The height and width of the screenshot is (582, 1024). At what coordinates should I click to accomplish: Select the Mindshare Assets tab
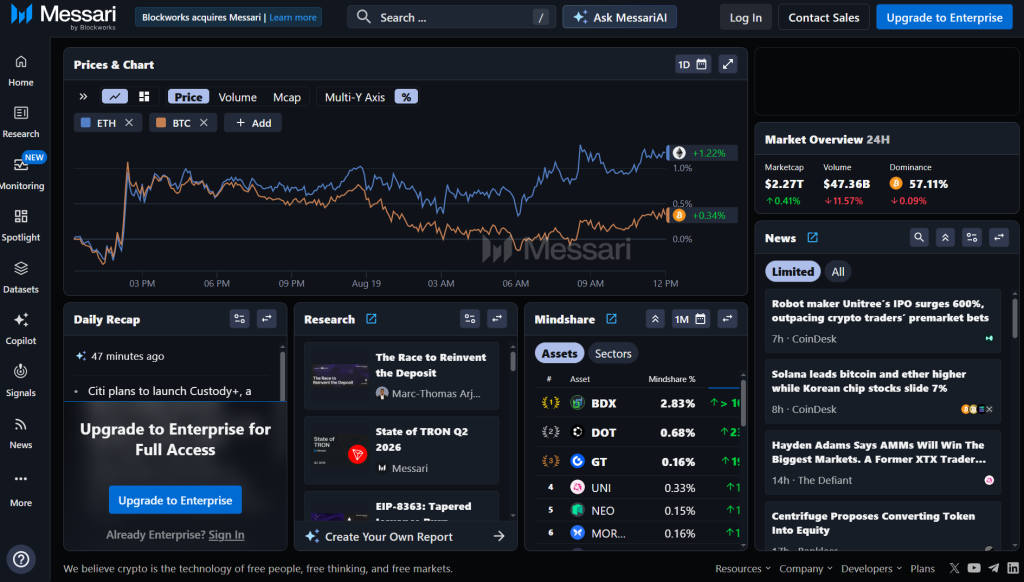point(559,353)
